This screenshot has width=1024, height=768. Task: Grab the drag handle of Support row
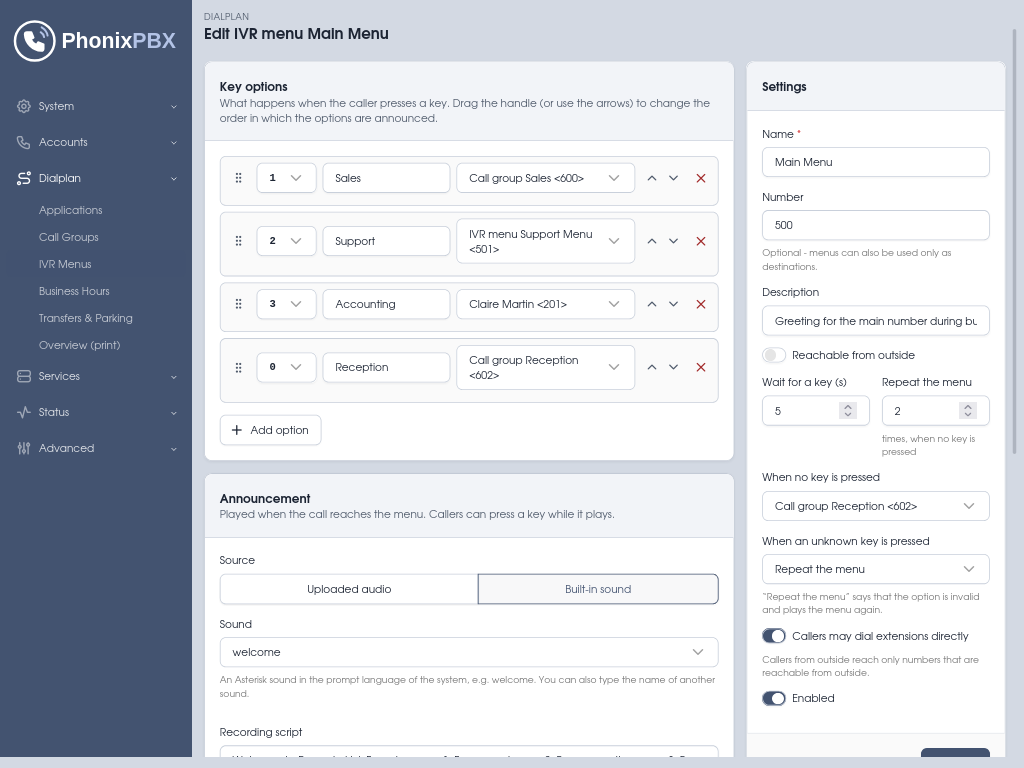(238, 241)
